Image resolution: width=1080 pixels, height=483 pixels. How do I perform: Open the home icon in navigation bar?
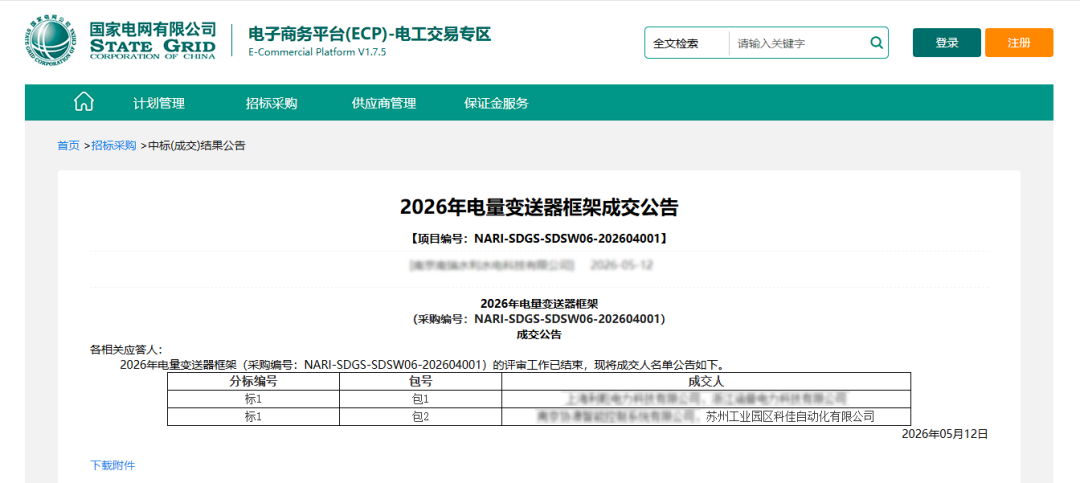point(83,103)
